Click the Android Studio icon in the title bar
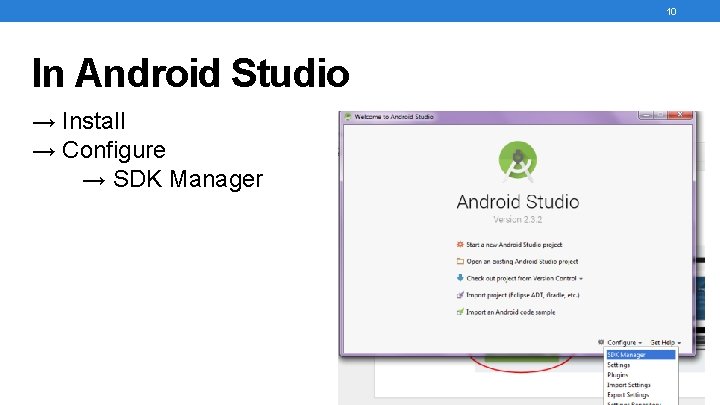 pyautogui.click(x=348, y=117)
